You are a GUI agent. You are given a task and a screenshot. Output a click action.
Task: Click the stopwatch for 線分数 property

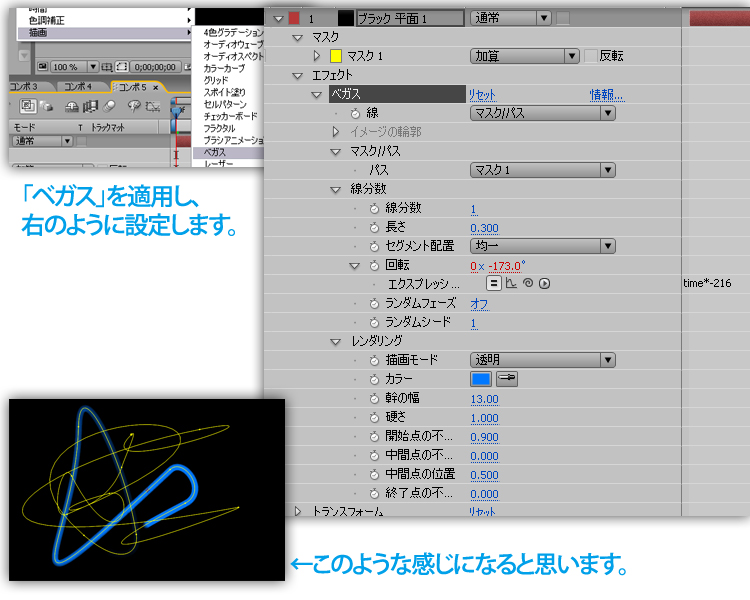click(375, 209)
